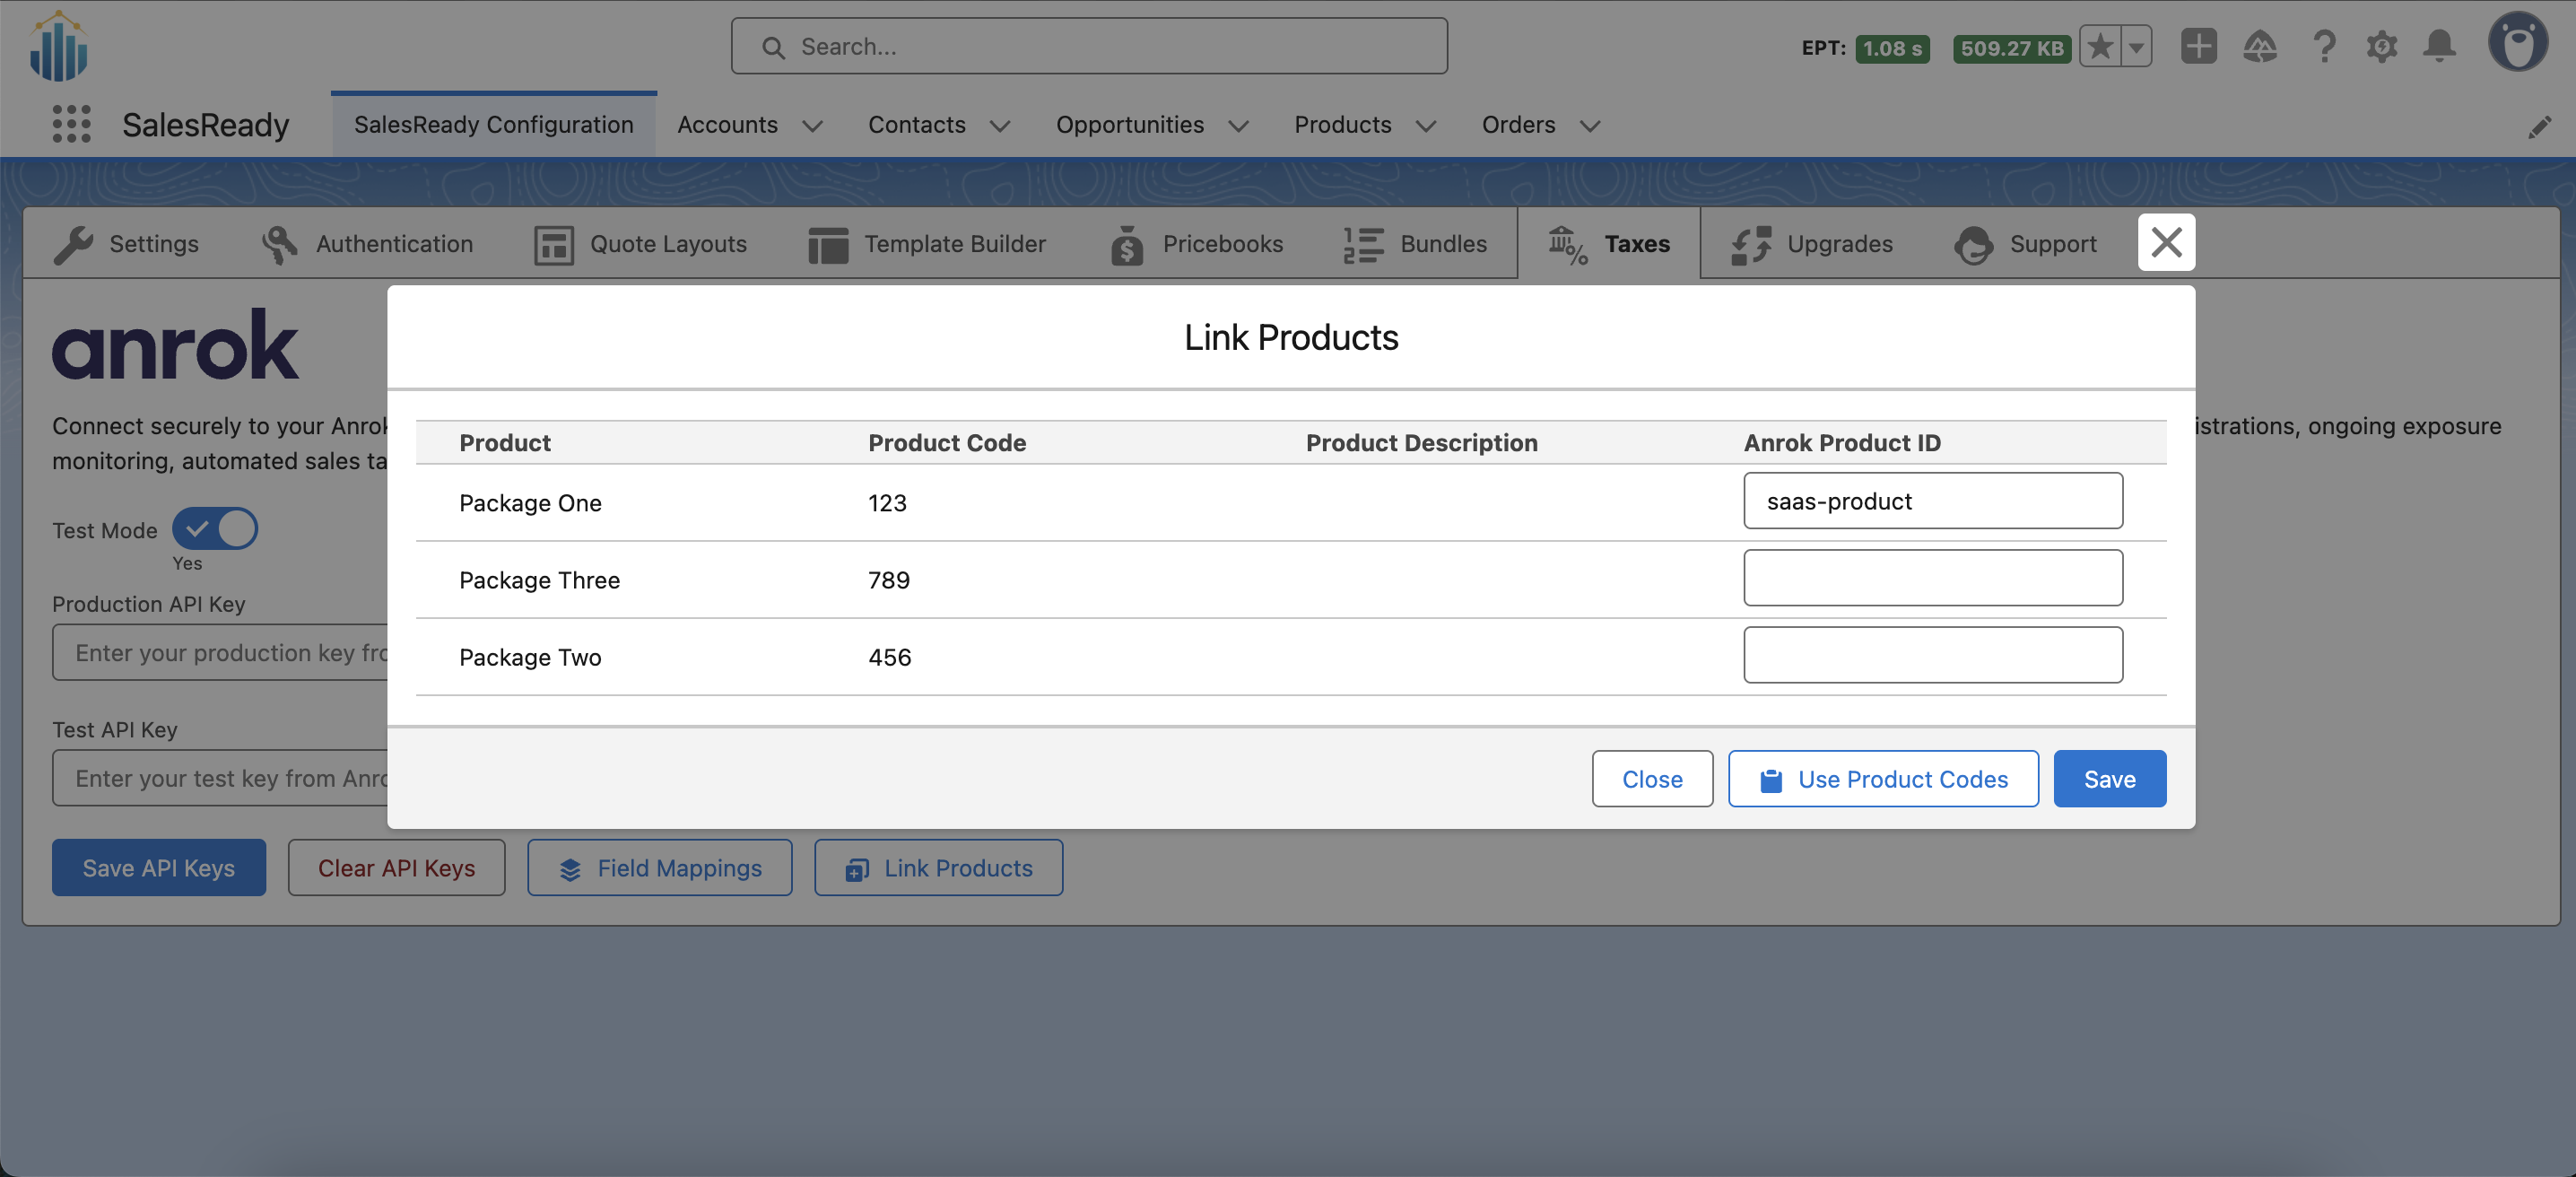Toggle the Test Mode switch
This screenshot has height=1177, width=2576.
(x=215, y=529)
